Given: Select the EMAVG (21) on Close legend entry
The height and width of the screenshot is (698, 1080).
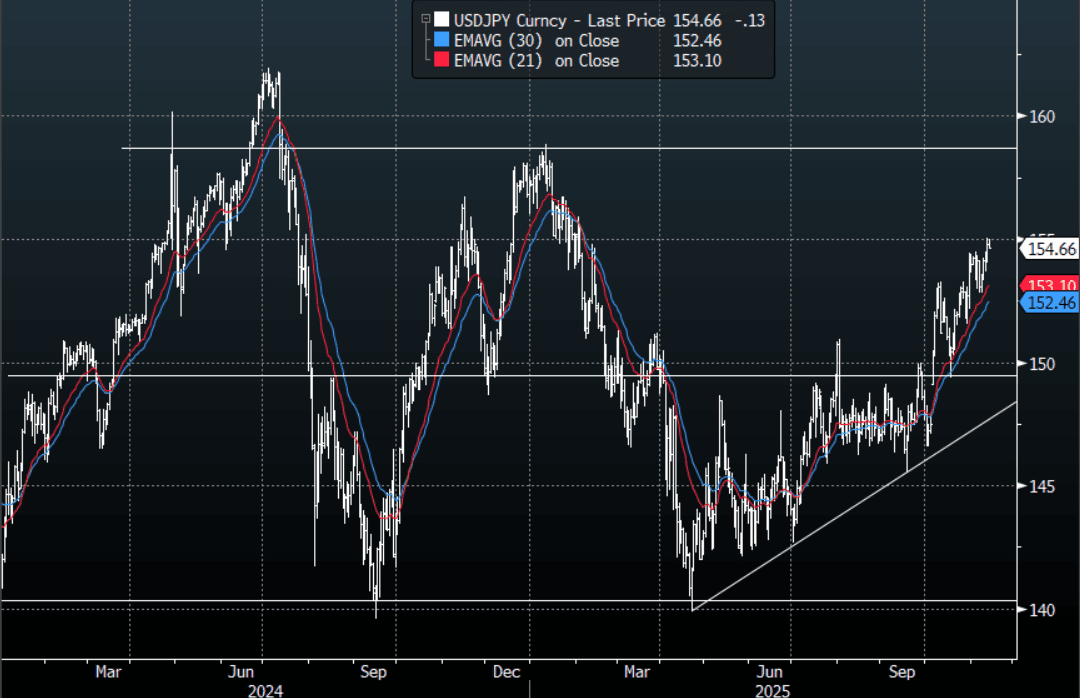Looking at the screenshot, I should click(x=537, y=61).
